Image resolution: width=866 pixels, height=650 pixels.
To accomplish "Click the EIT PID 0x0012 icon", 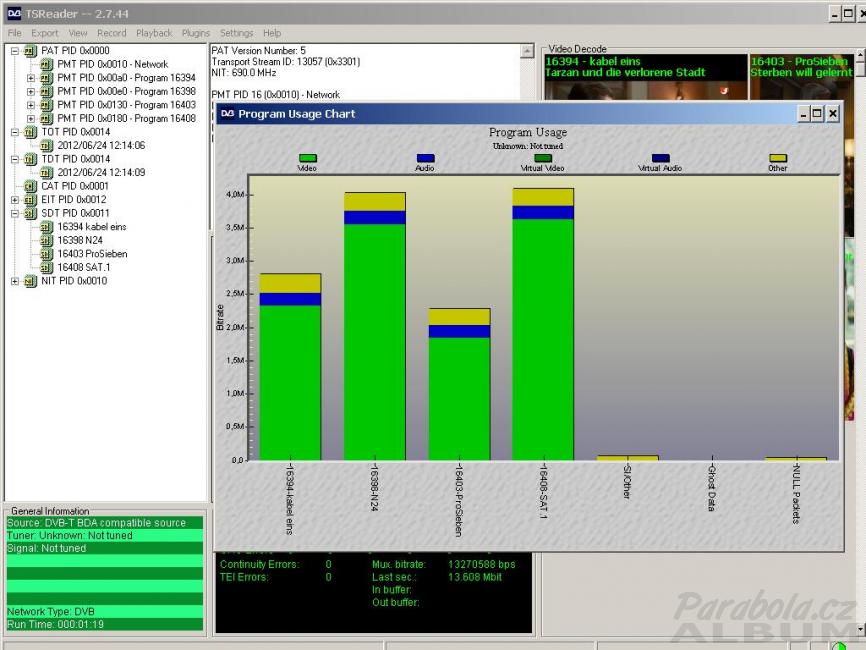I will click(30, 200).
